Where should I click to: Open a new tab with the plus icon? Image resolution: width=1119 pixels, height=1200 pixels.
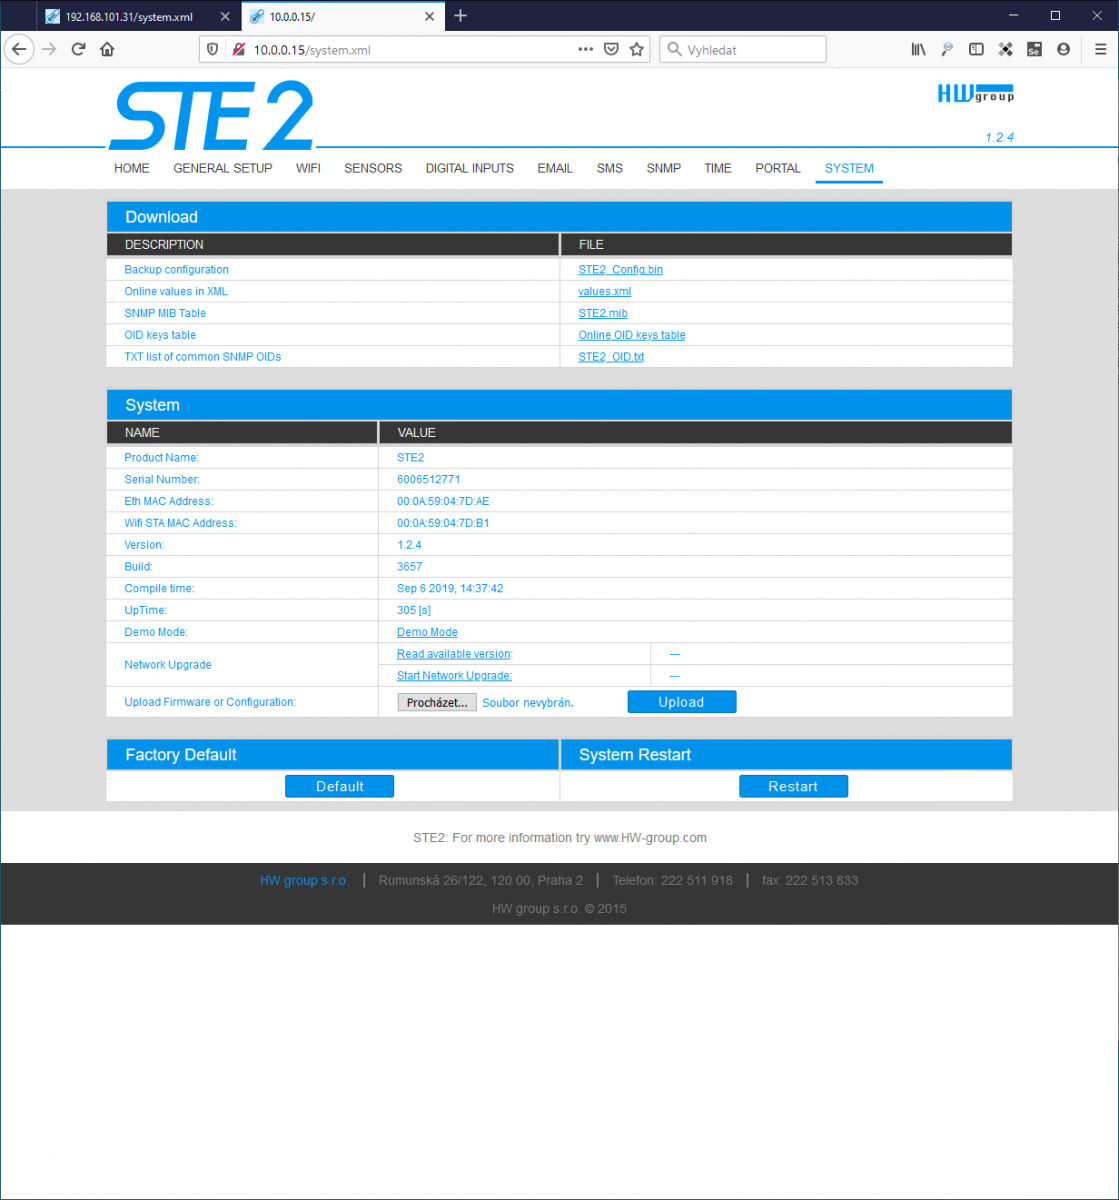point(460,16)
